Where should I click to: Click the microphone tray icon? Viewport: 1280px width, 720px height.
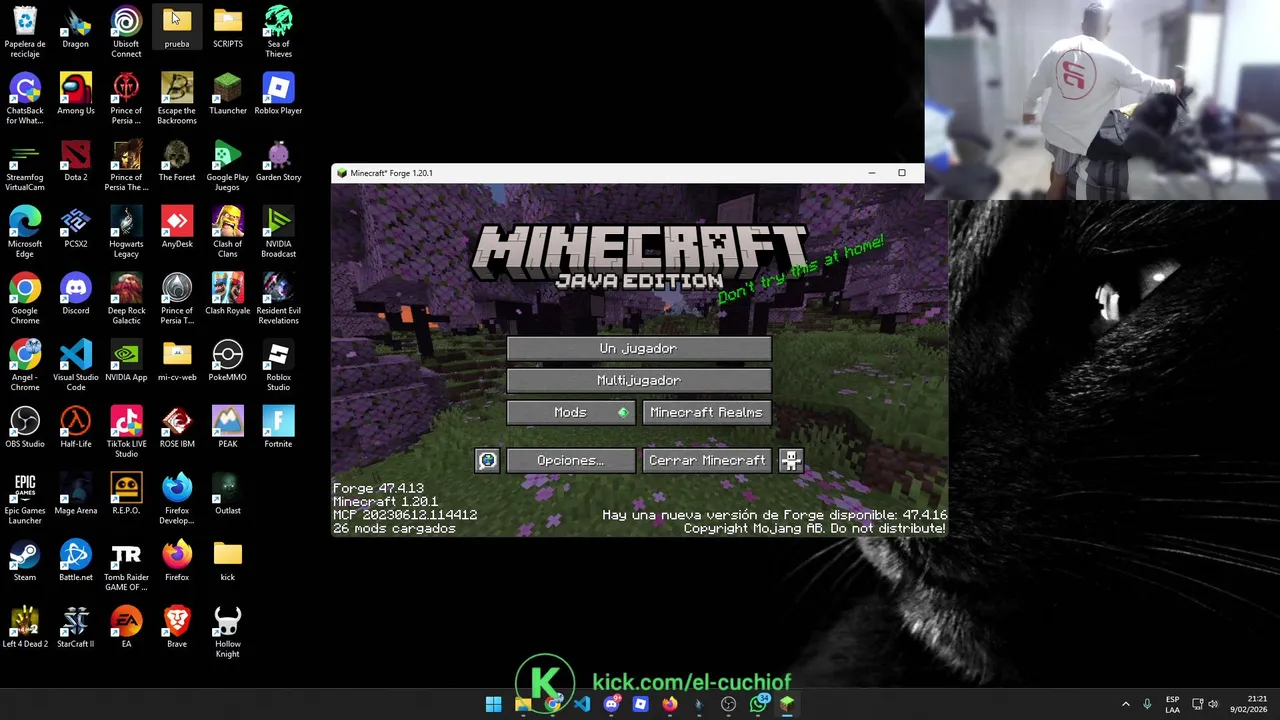(x=1147, y=704)
